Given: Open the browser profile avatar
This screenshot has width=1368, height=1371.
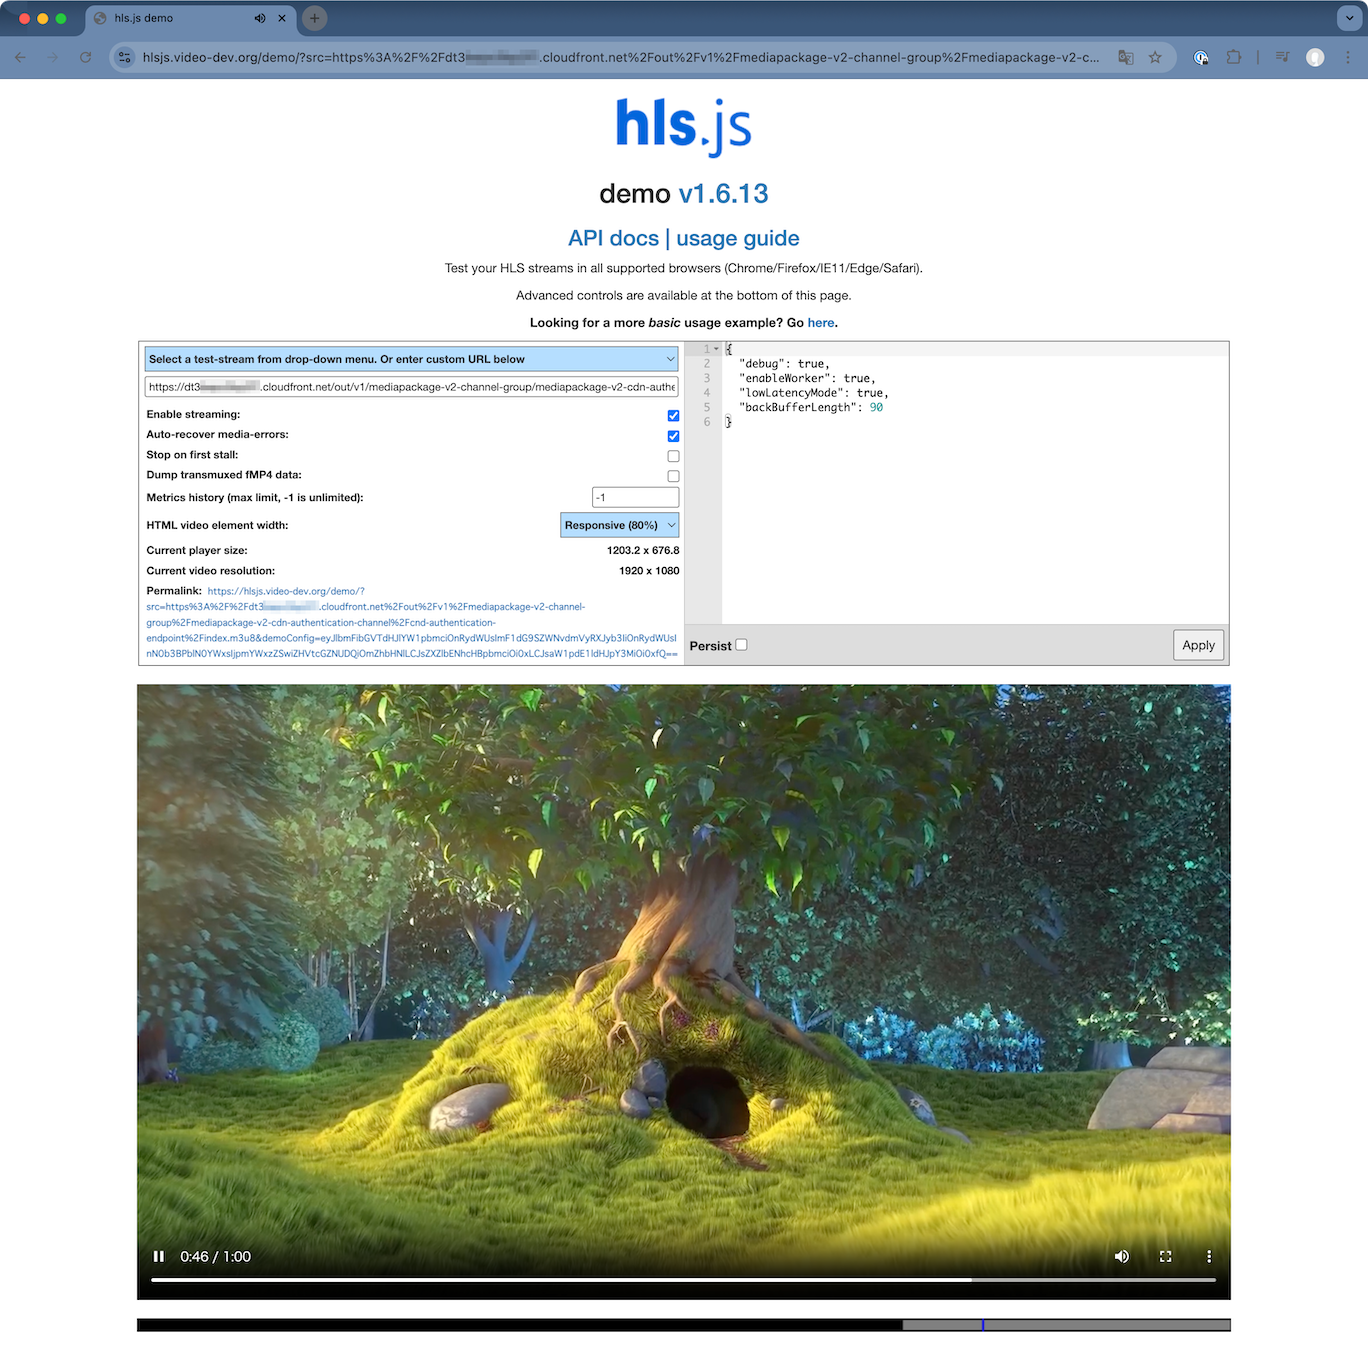Looking at the screenshot, I should pos(1315,57).
